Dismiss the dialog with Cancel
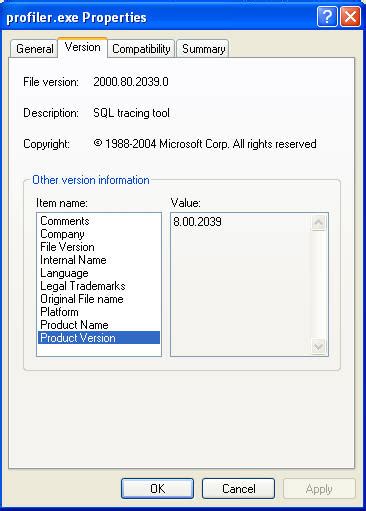366x511 pixels. 239,489
